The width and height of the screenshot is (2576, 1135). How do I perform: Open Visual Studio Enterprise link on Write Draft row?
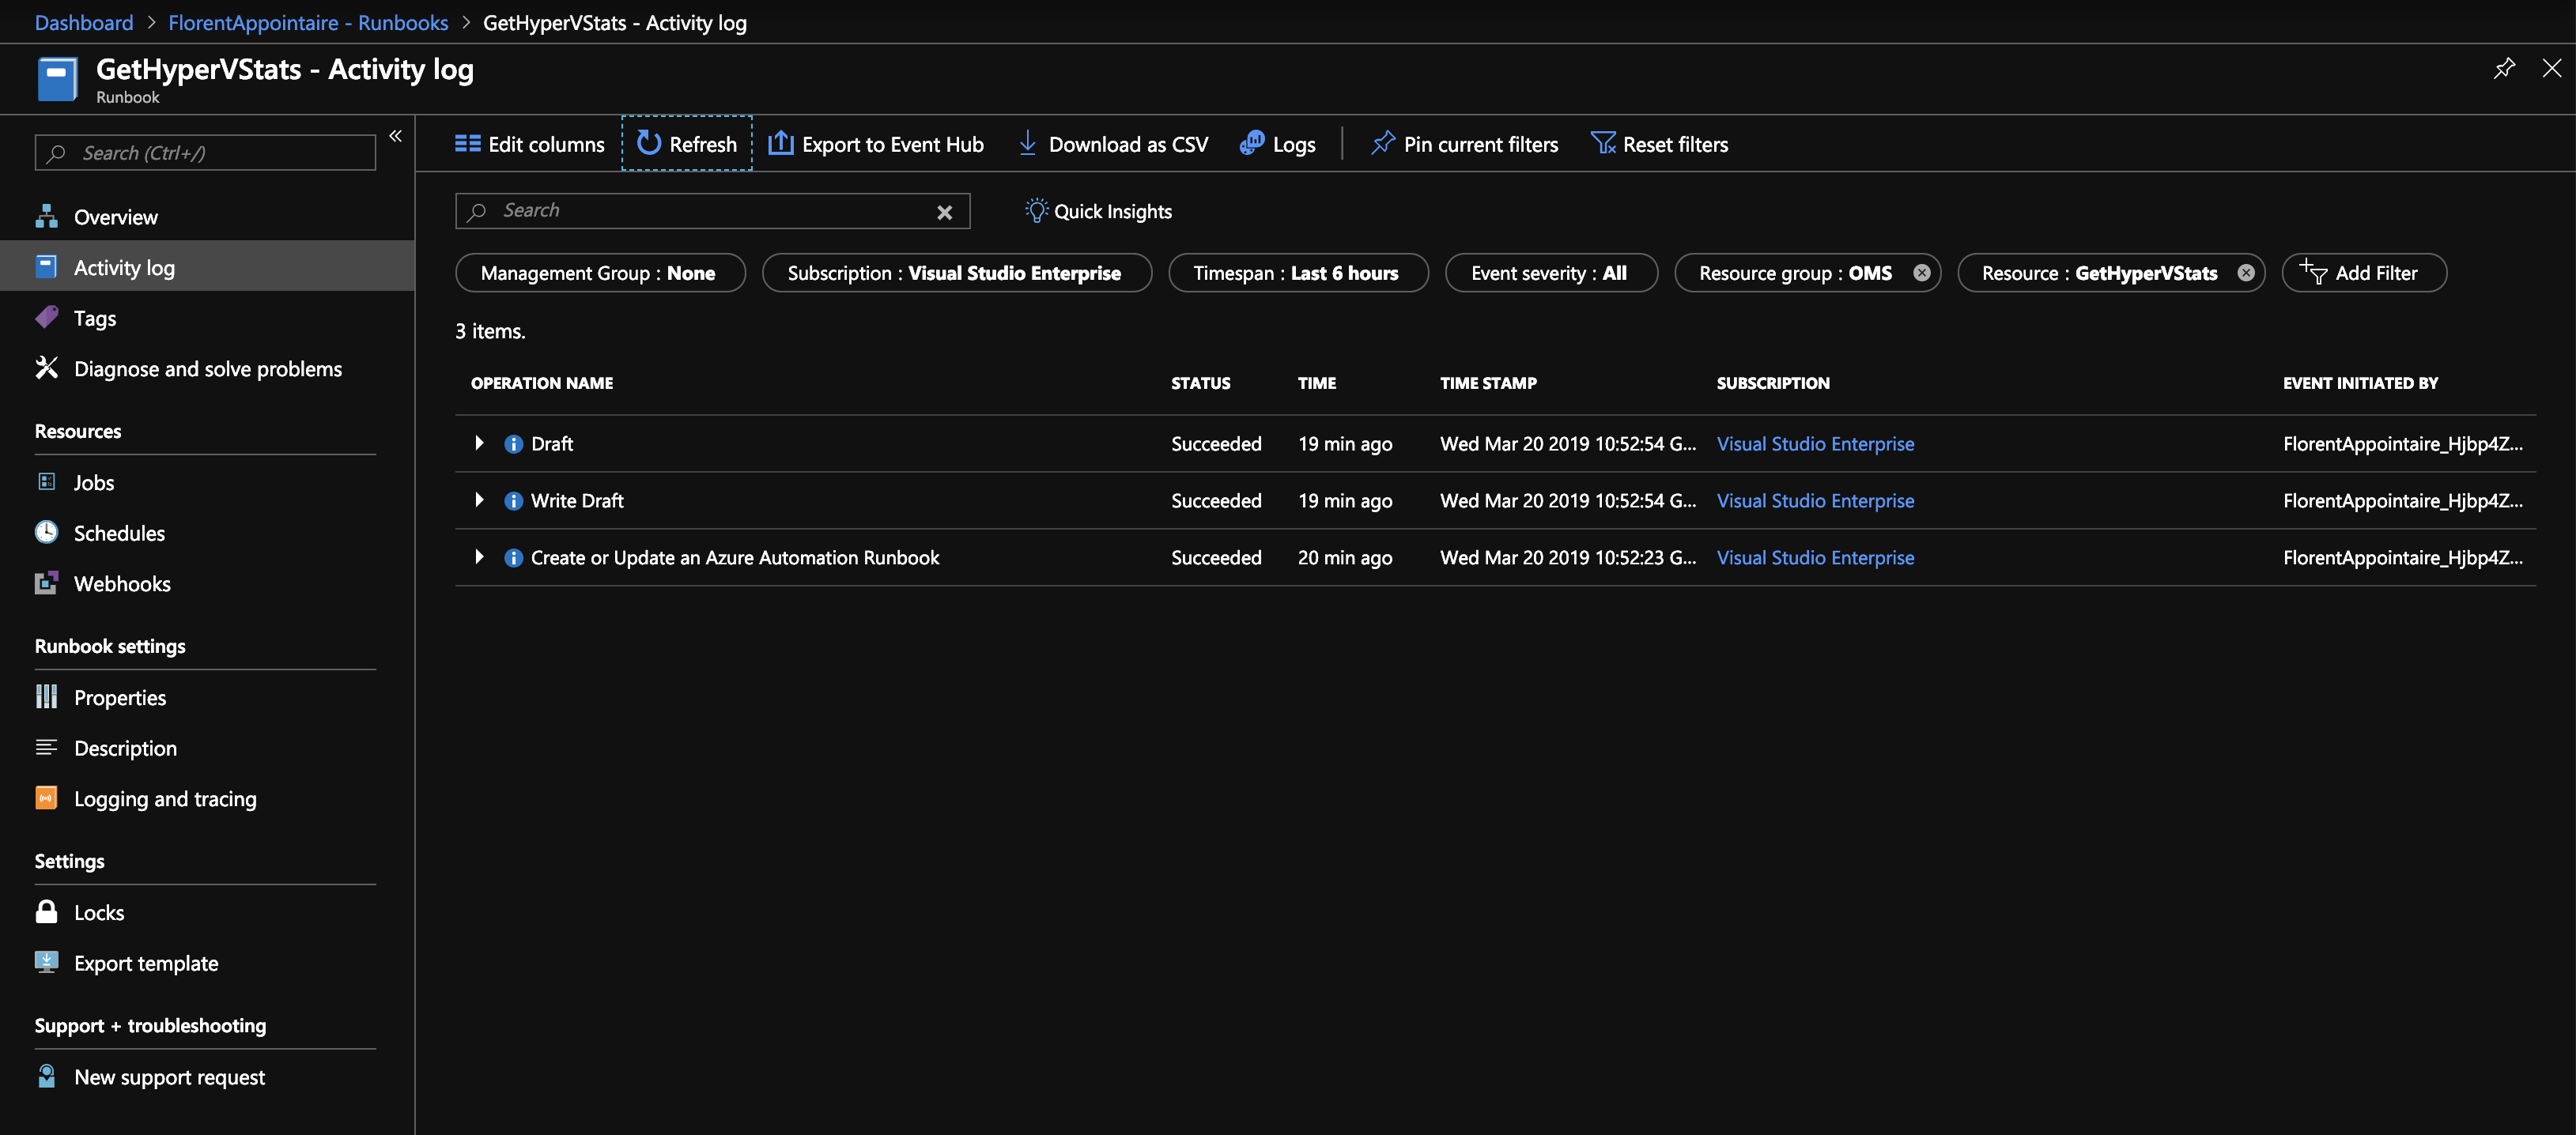pyautogui.click(x=1815, y=501)
